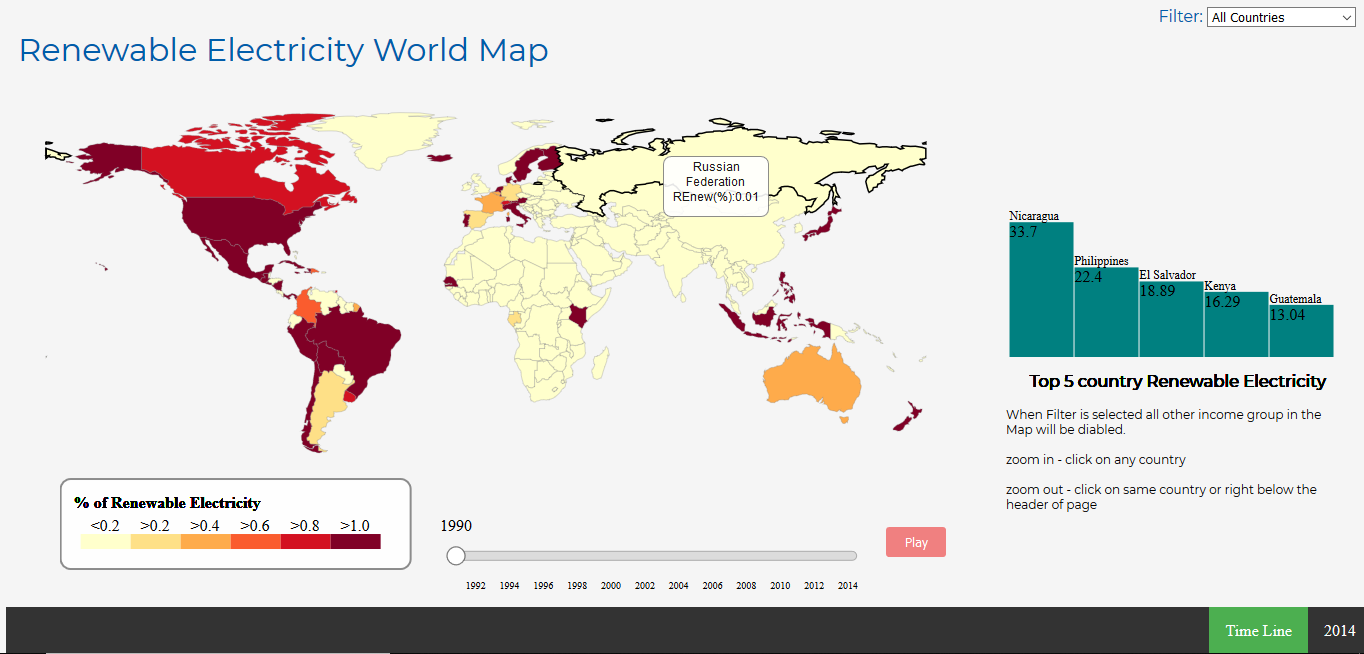Select Colombia on the world map
The width and height of the screenshot is (1364, 654).
(x=310, y=305)
